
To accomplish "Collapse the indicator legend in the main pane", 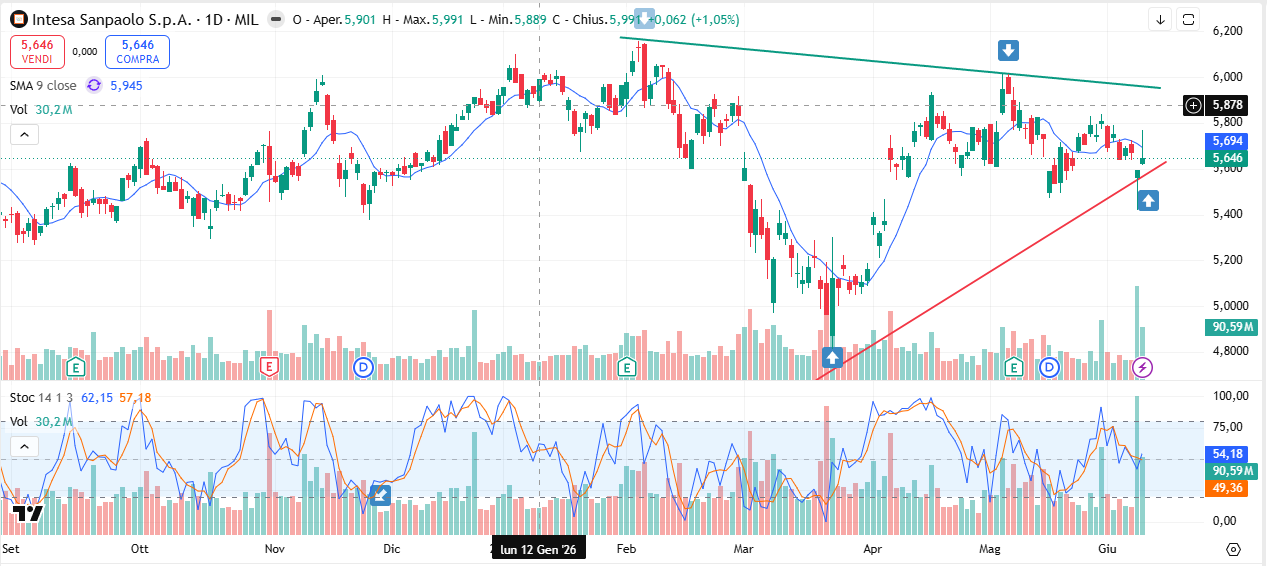I will [x=24, y=134].
